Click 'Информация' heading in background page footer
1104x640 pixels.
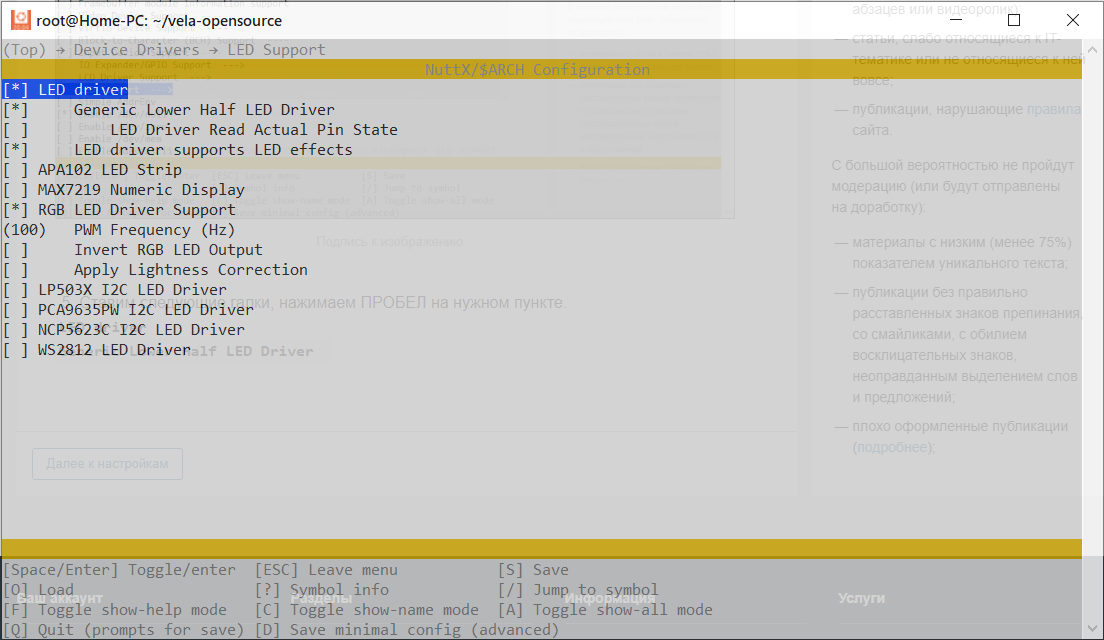coord(610,598)
